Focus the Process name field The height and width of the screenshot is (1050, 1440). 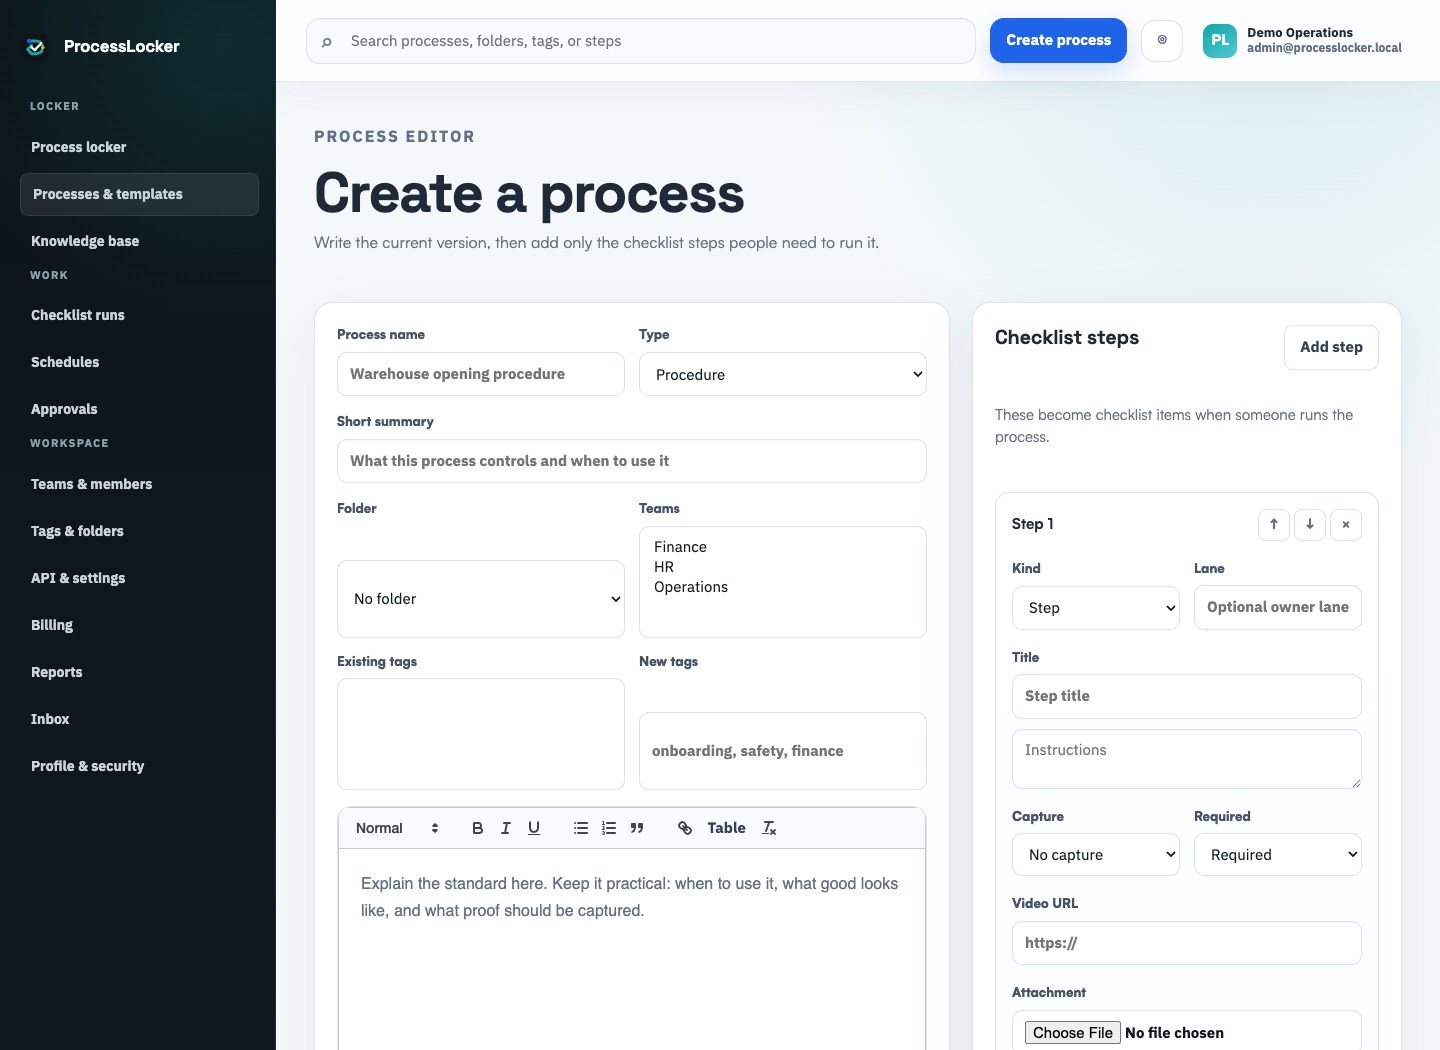click(x=481, y=374)
